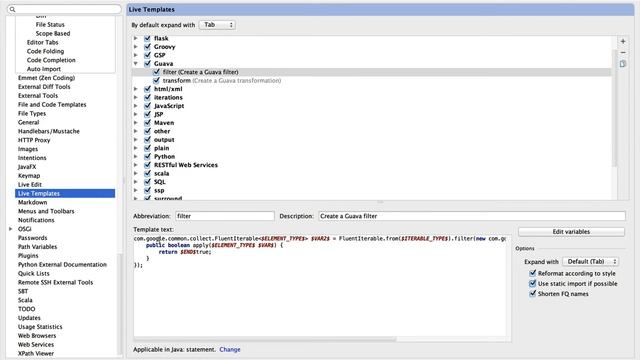Screen dimensions: 640x360
Task: Open Usage Statistics settings
Action: (40, 327)
